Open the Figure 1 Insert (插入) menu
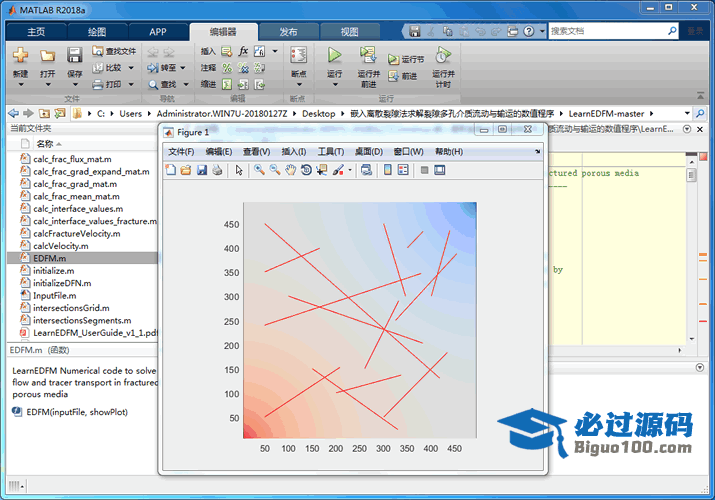Image resolution: width=715 pixels, height=500 pixels. (x=294, y=152)
